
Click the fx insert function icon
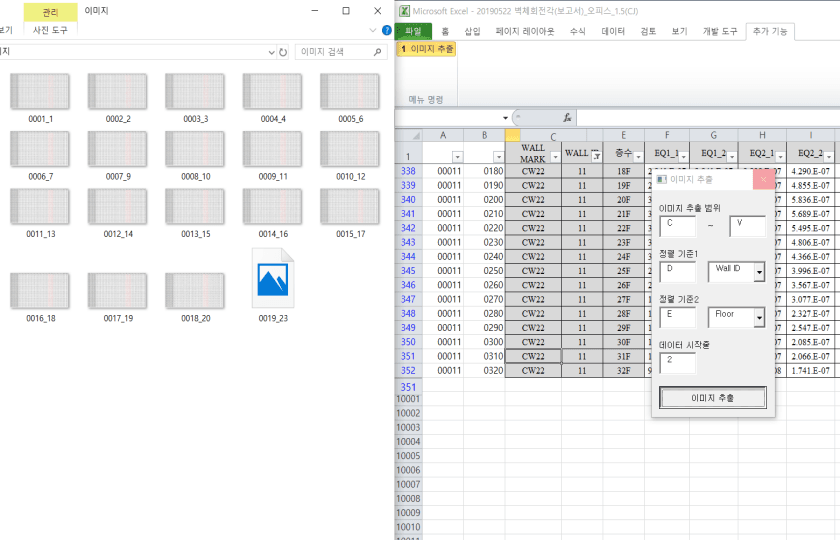point(567,117)
